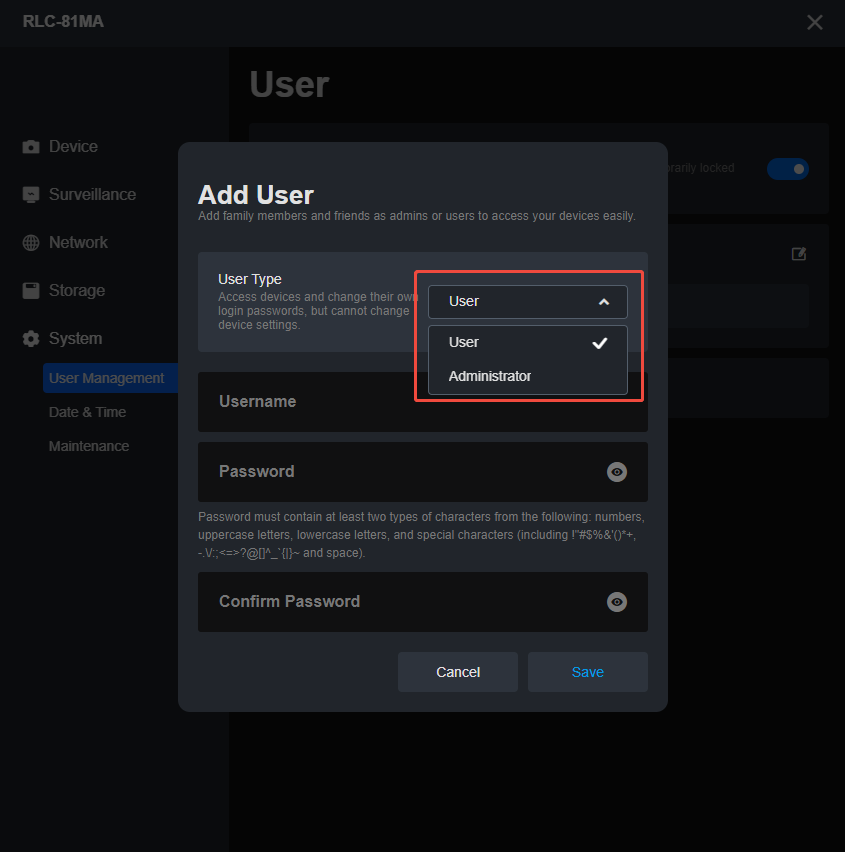Focus the Confirm Password text field
Image resolution: width=845 pixels, height=852 pixels.
400,602
